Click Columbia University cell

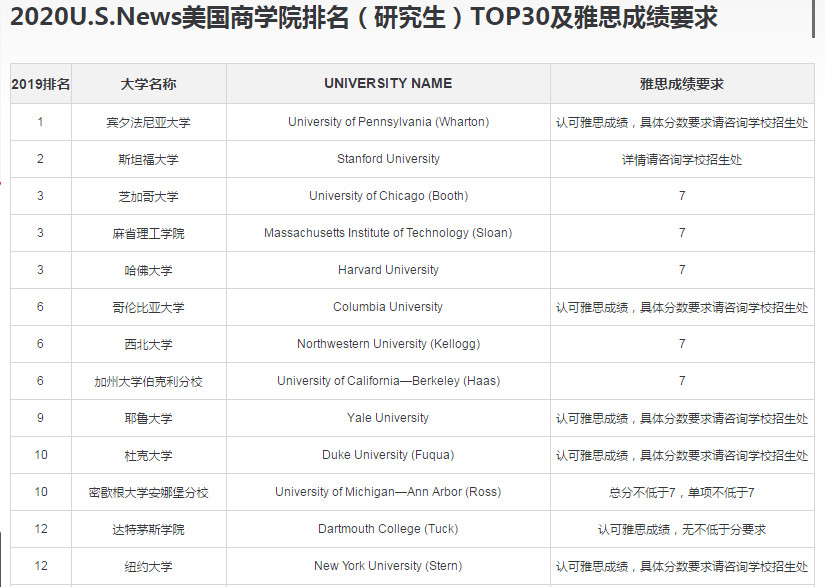(x=388, y=307)
